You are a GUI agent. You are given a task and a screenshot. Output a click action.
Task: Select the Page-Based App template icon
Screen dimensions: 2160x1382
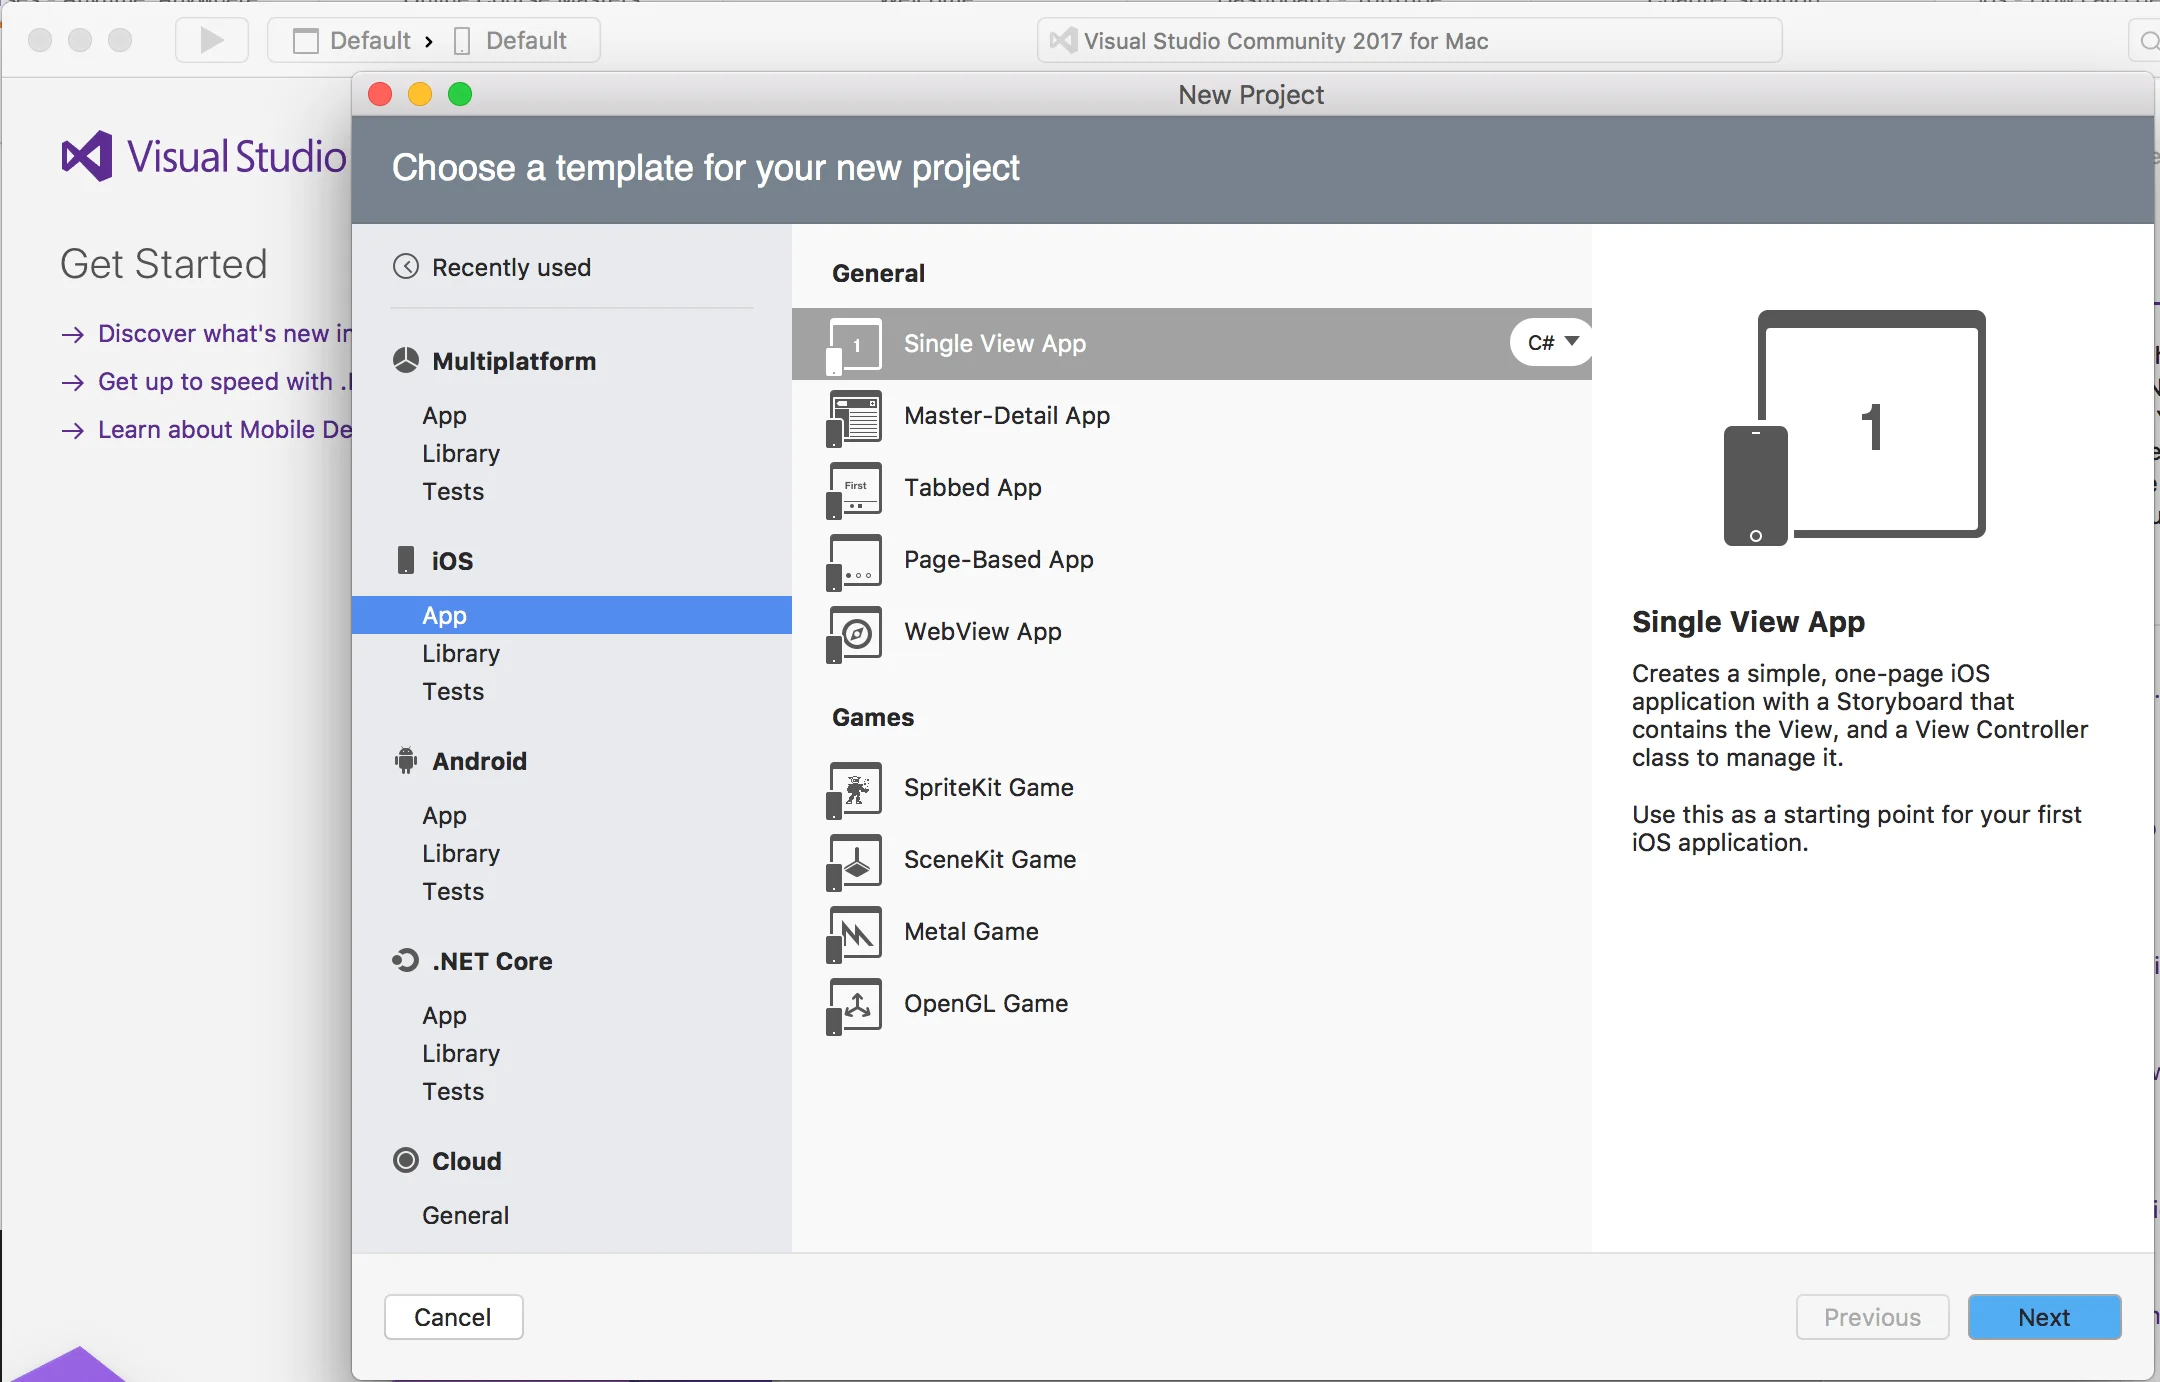(854, 561)
